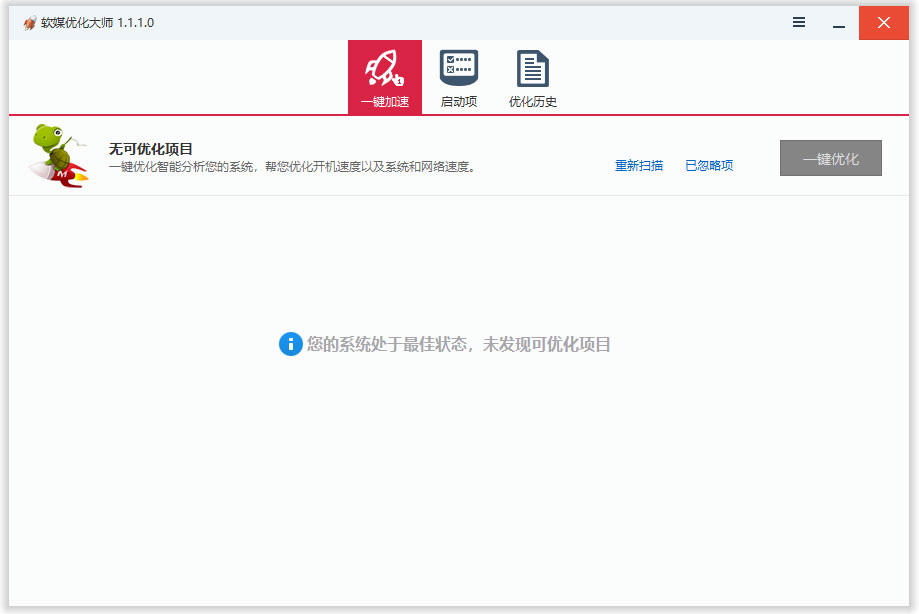Click the system status message text

[460, 343]
